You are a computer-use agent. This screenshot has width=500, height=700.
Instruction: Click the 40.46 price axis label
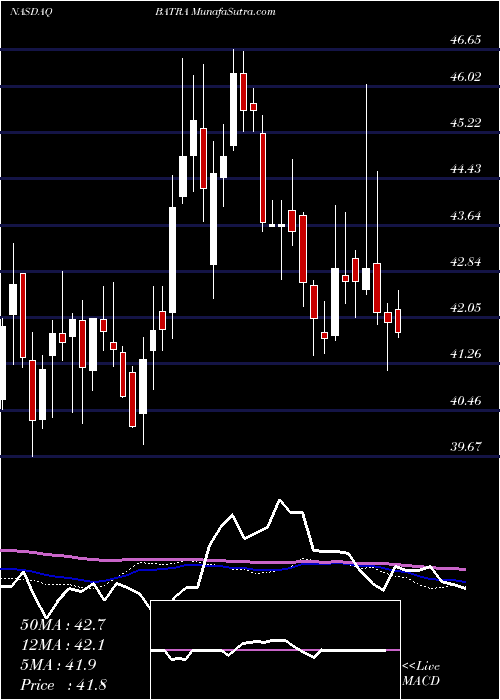[x=466, y=400]
